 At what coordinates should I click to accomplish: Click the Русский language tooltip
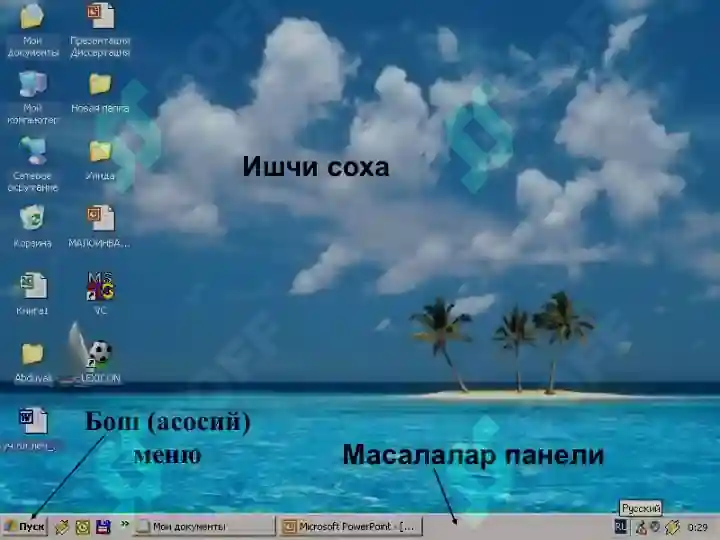point(641,508)
